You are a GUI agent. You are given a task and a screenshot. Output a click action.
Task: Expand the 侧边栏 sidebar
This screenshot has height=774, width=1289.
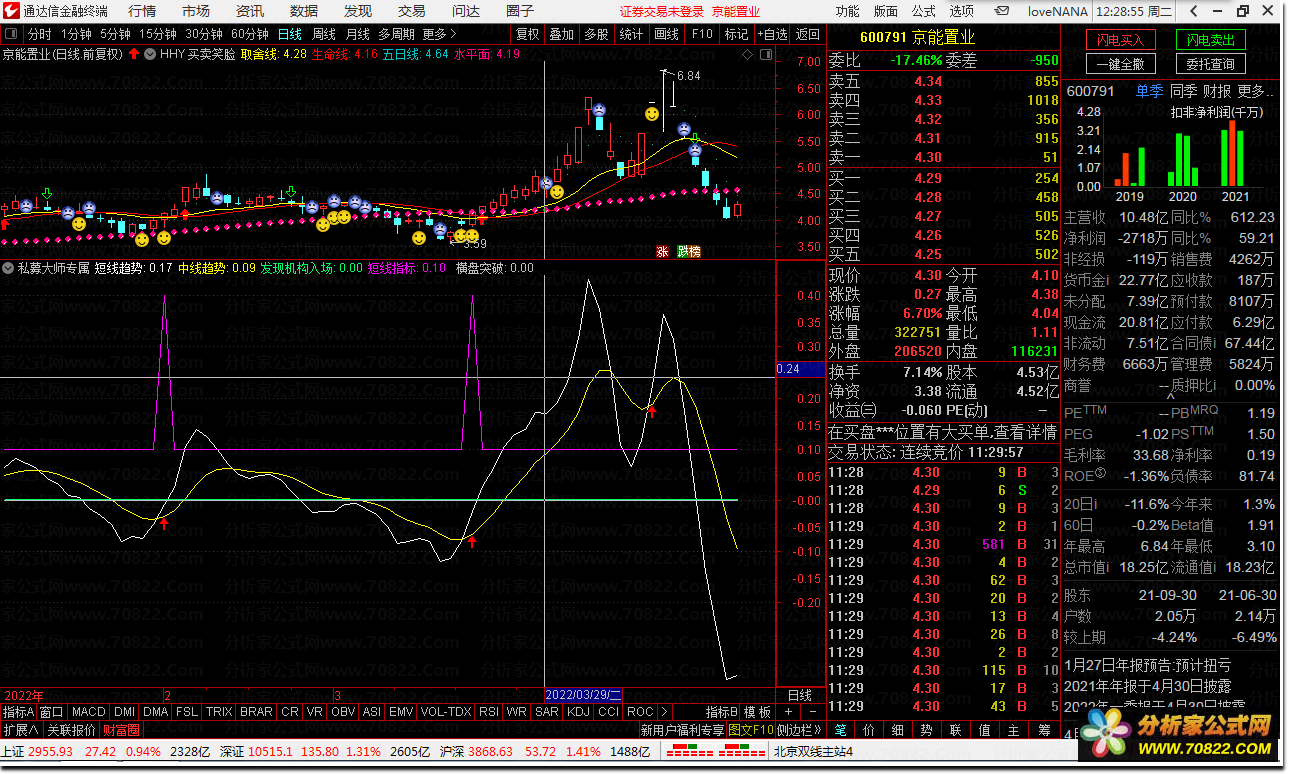pyautogui.click(x=800, y=730)
